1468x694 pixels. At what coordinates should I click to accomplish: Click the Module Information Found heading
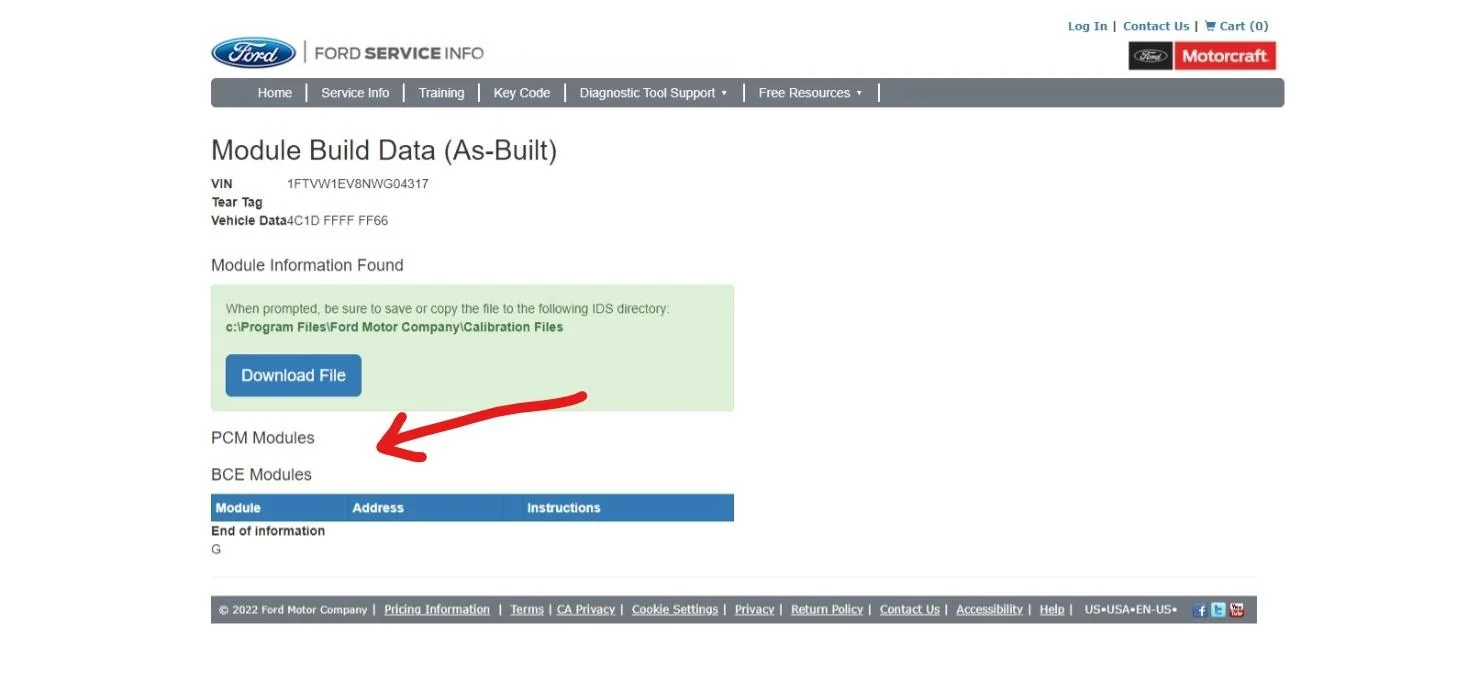[308, 265]
